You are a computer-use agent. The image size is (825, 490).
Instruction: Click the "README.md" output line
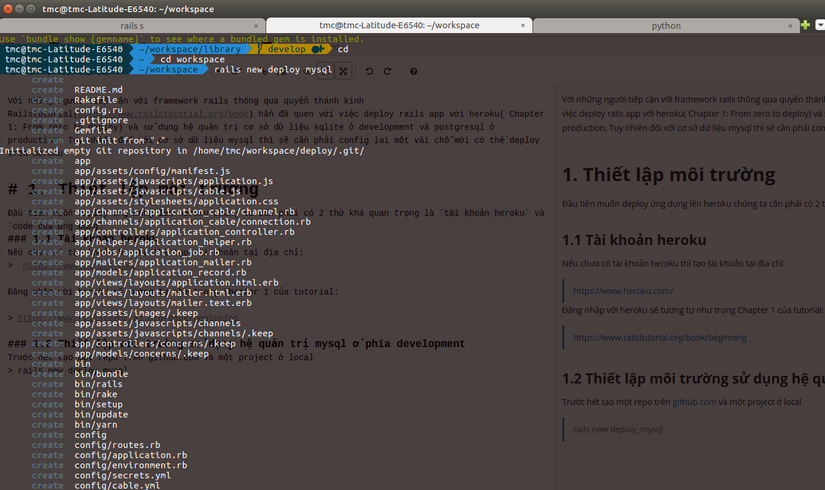(98, 90)
